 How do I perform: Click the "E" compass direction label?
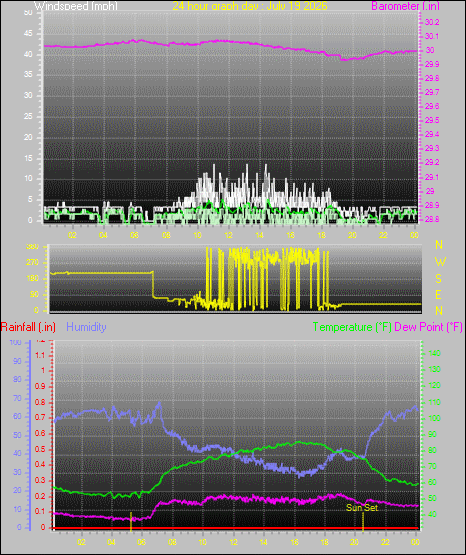tap(438, 294)
